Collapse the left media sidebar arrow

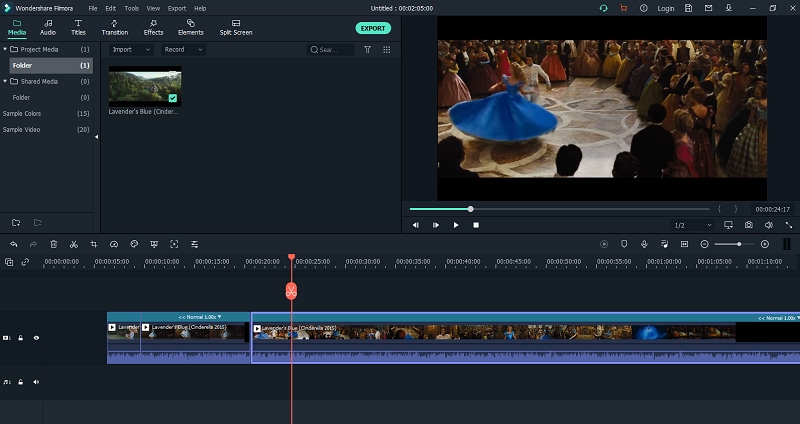(96, 137)
